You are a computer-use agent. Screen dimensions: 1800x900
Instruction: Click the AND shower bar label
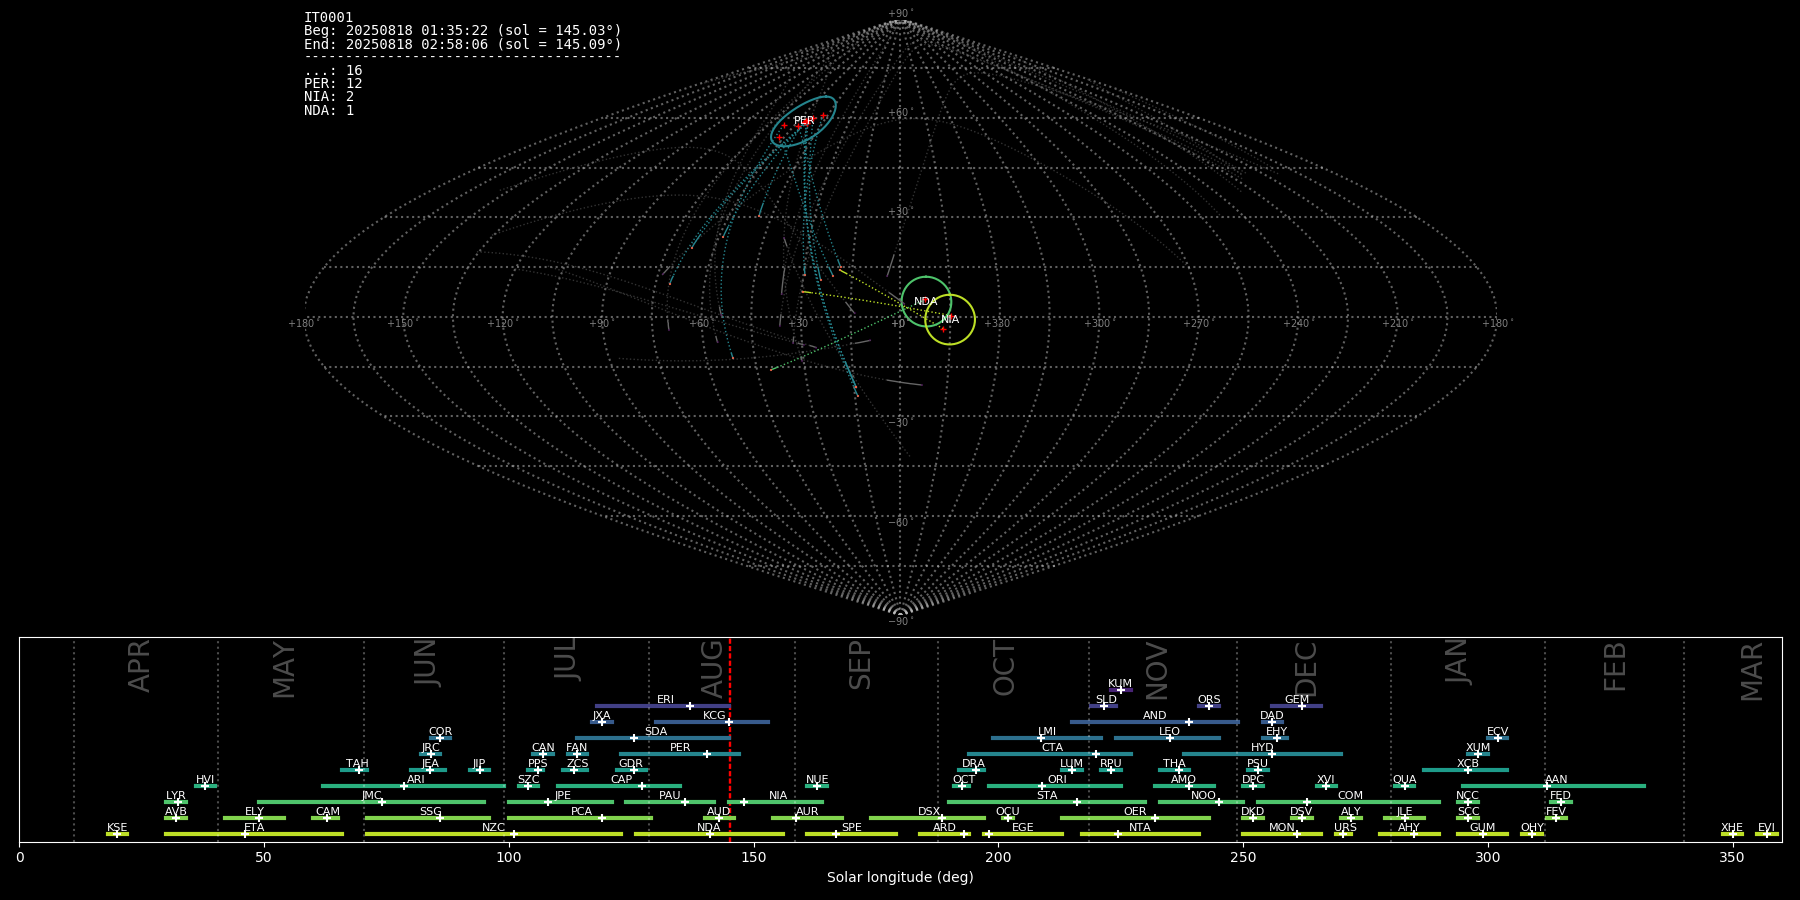(x=1155, y=715)
